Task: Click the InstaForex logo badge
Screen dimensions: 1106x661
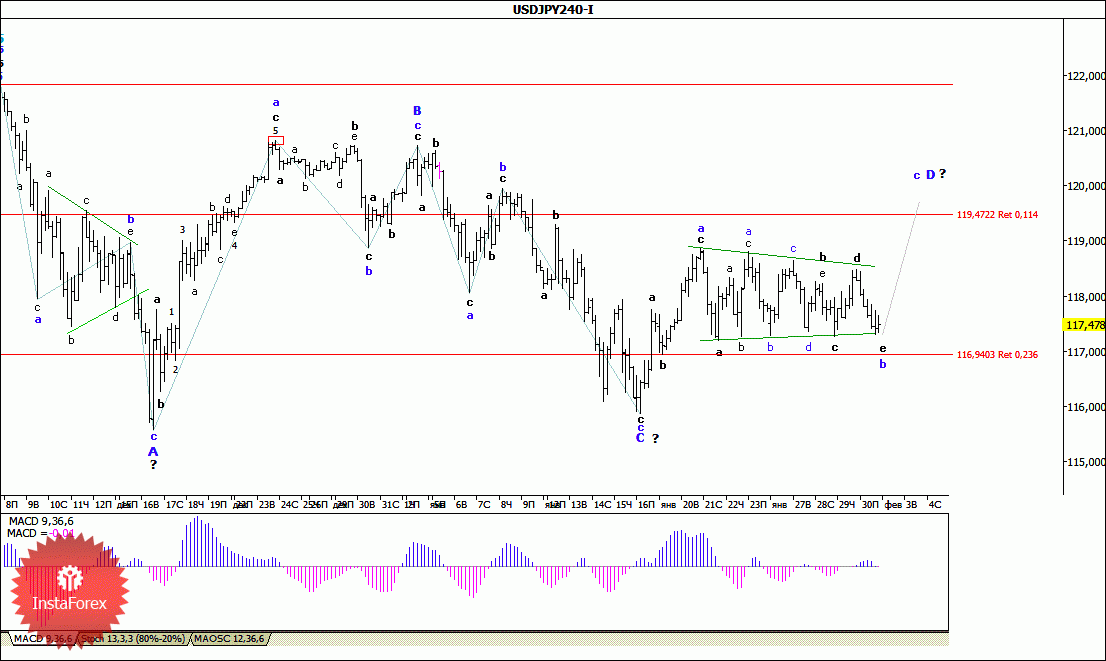Action: 69,590
